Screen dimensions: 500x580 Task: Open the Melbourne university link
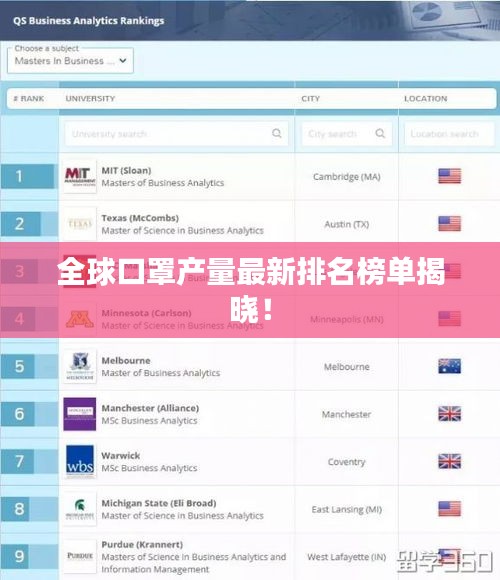tap(126, 361)
